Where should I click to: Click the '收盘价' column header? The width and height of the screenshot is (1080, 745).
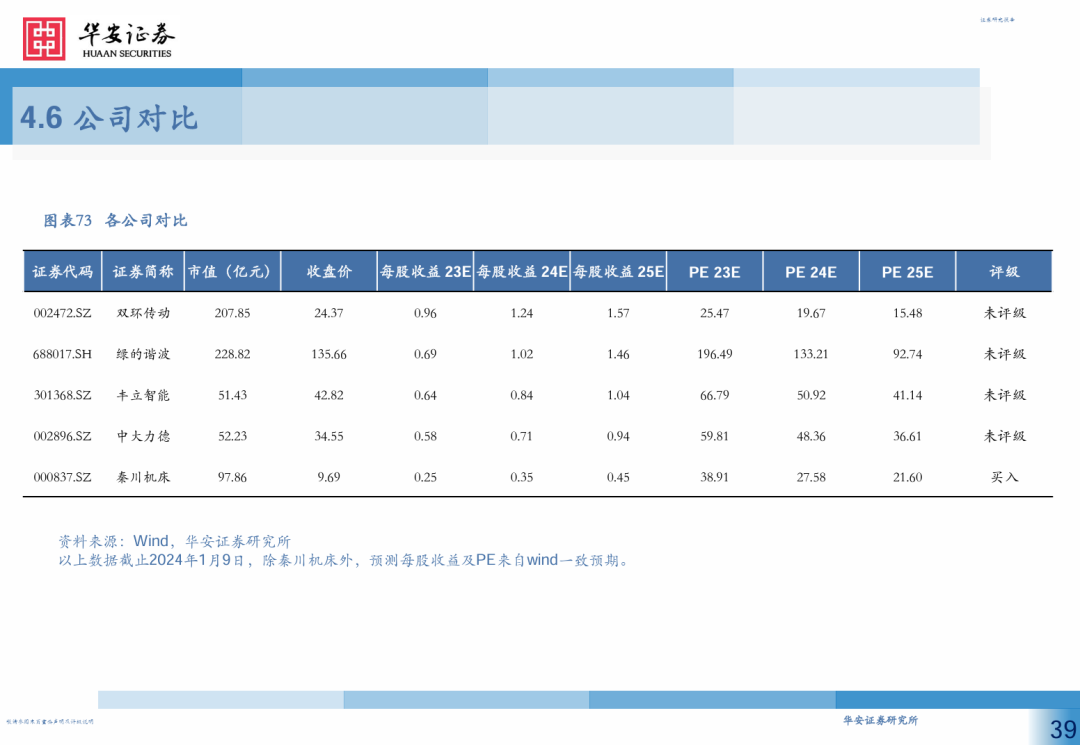(x=329, y=271)
